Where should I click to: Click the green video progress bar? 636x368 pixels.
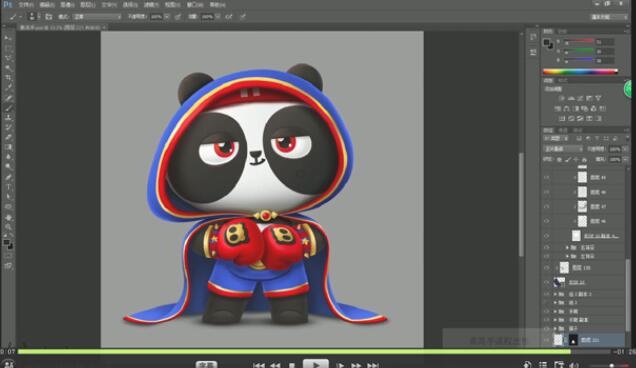(294, 352)
